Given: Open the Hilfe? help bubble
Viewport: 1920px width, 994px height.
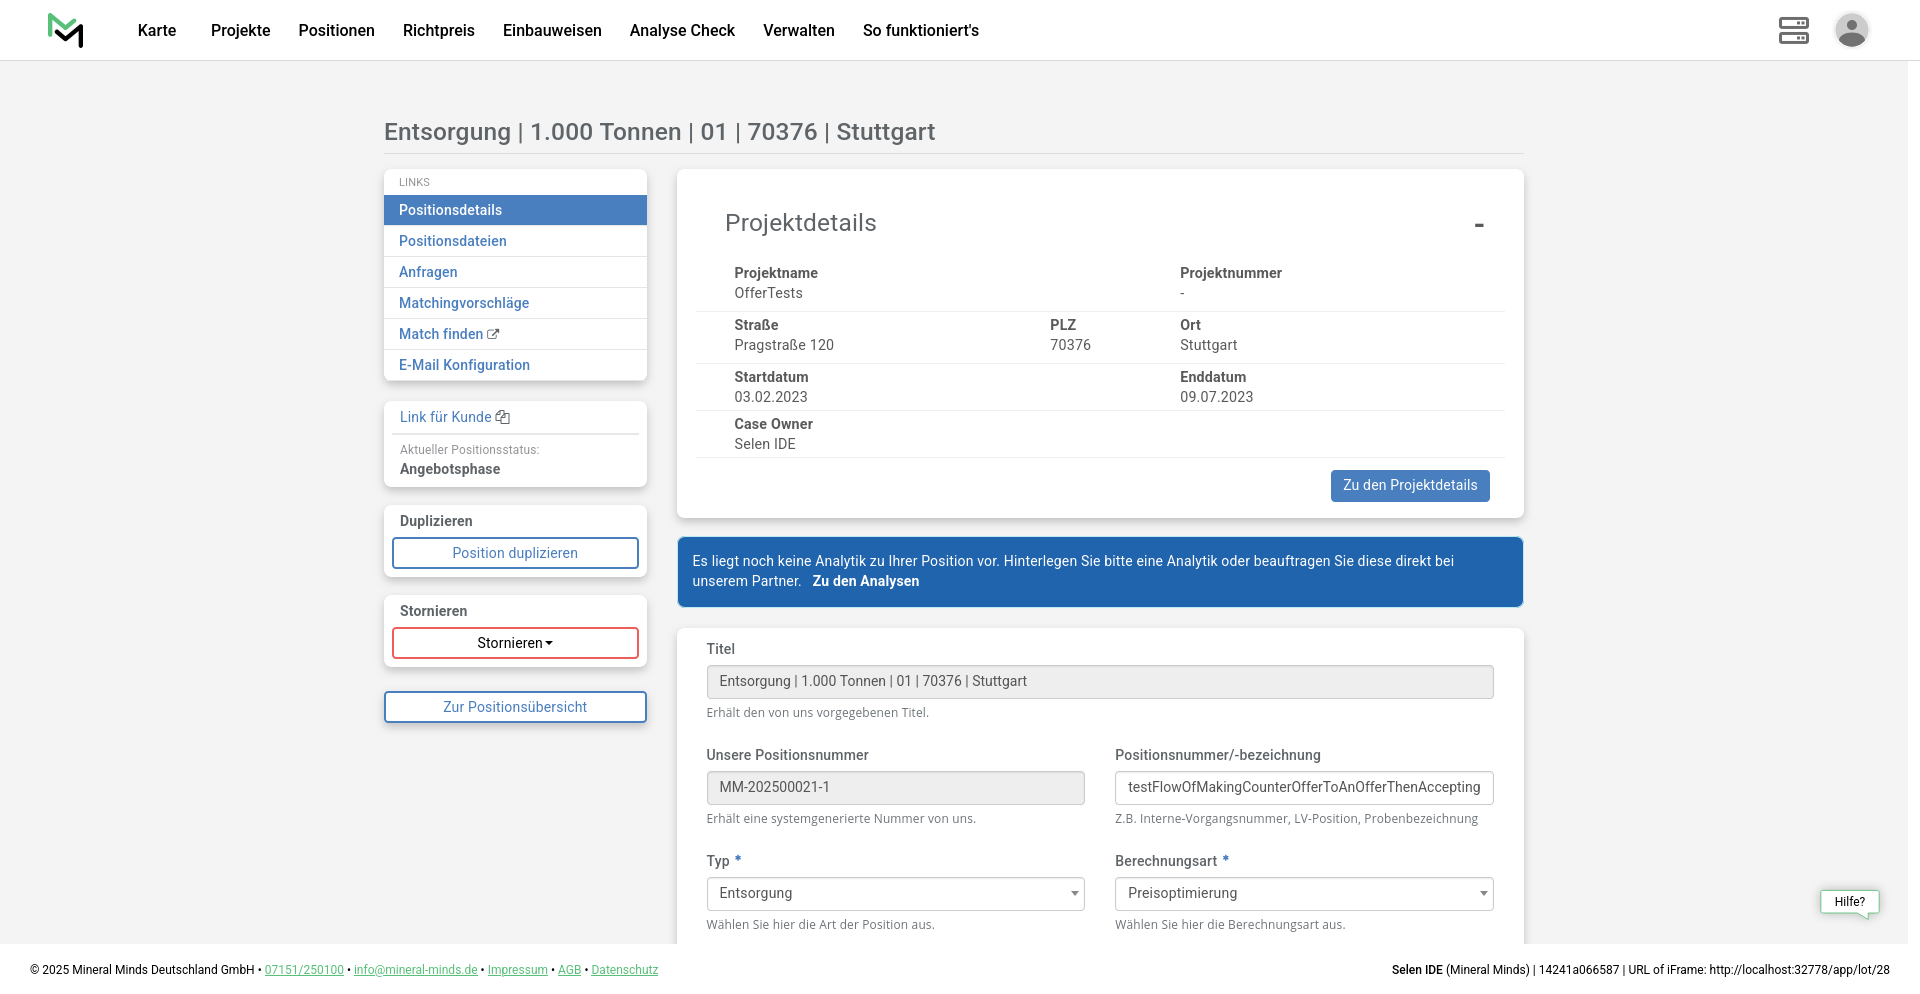Looking at the screenshot, I should (x=1849, y=902).
